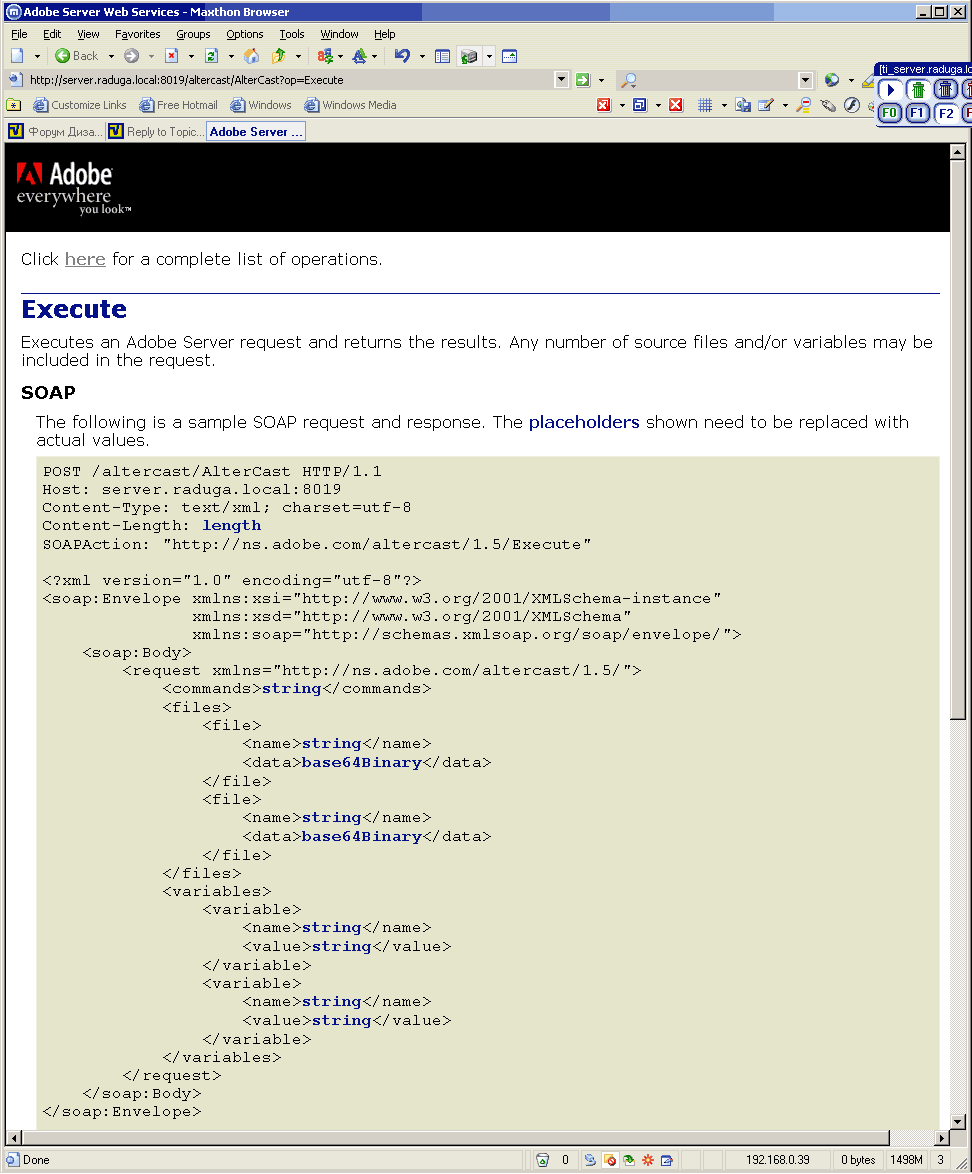The height and width of the screenshot is (1174, 972).
Task: Click the Refresh page icon
Action: tap(212, 56)
